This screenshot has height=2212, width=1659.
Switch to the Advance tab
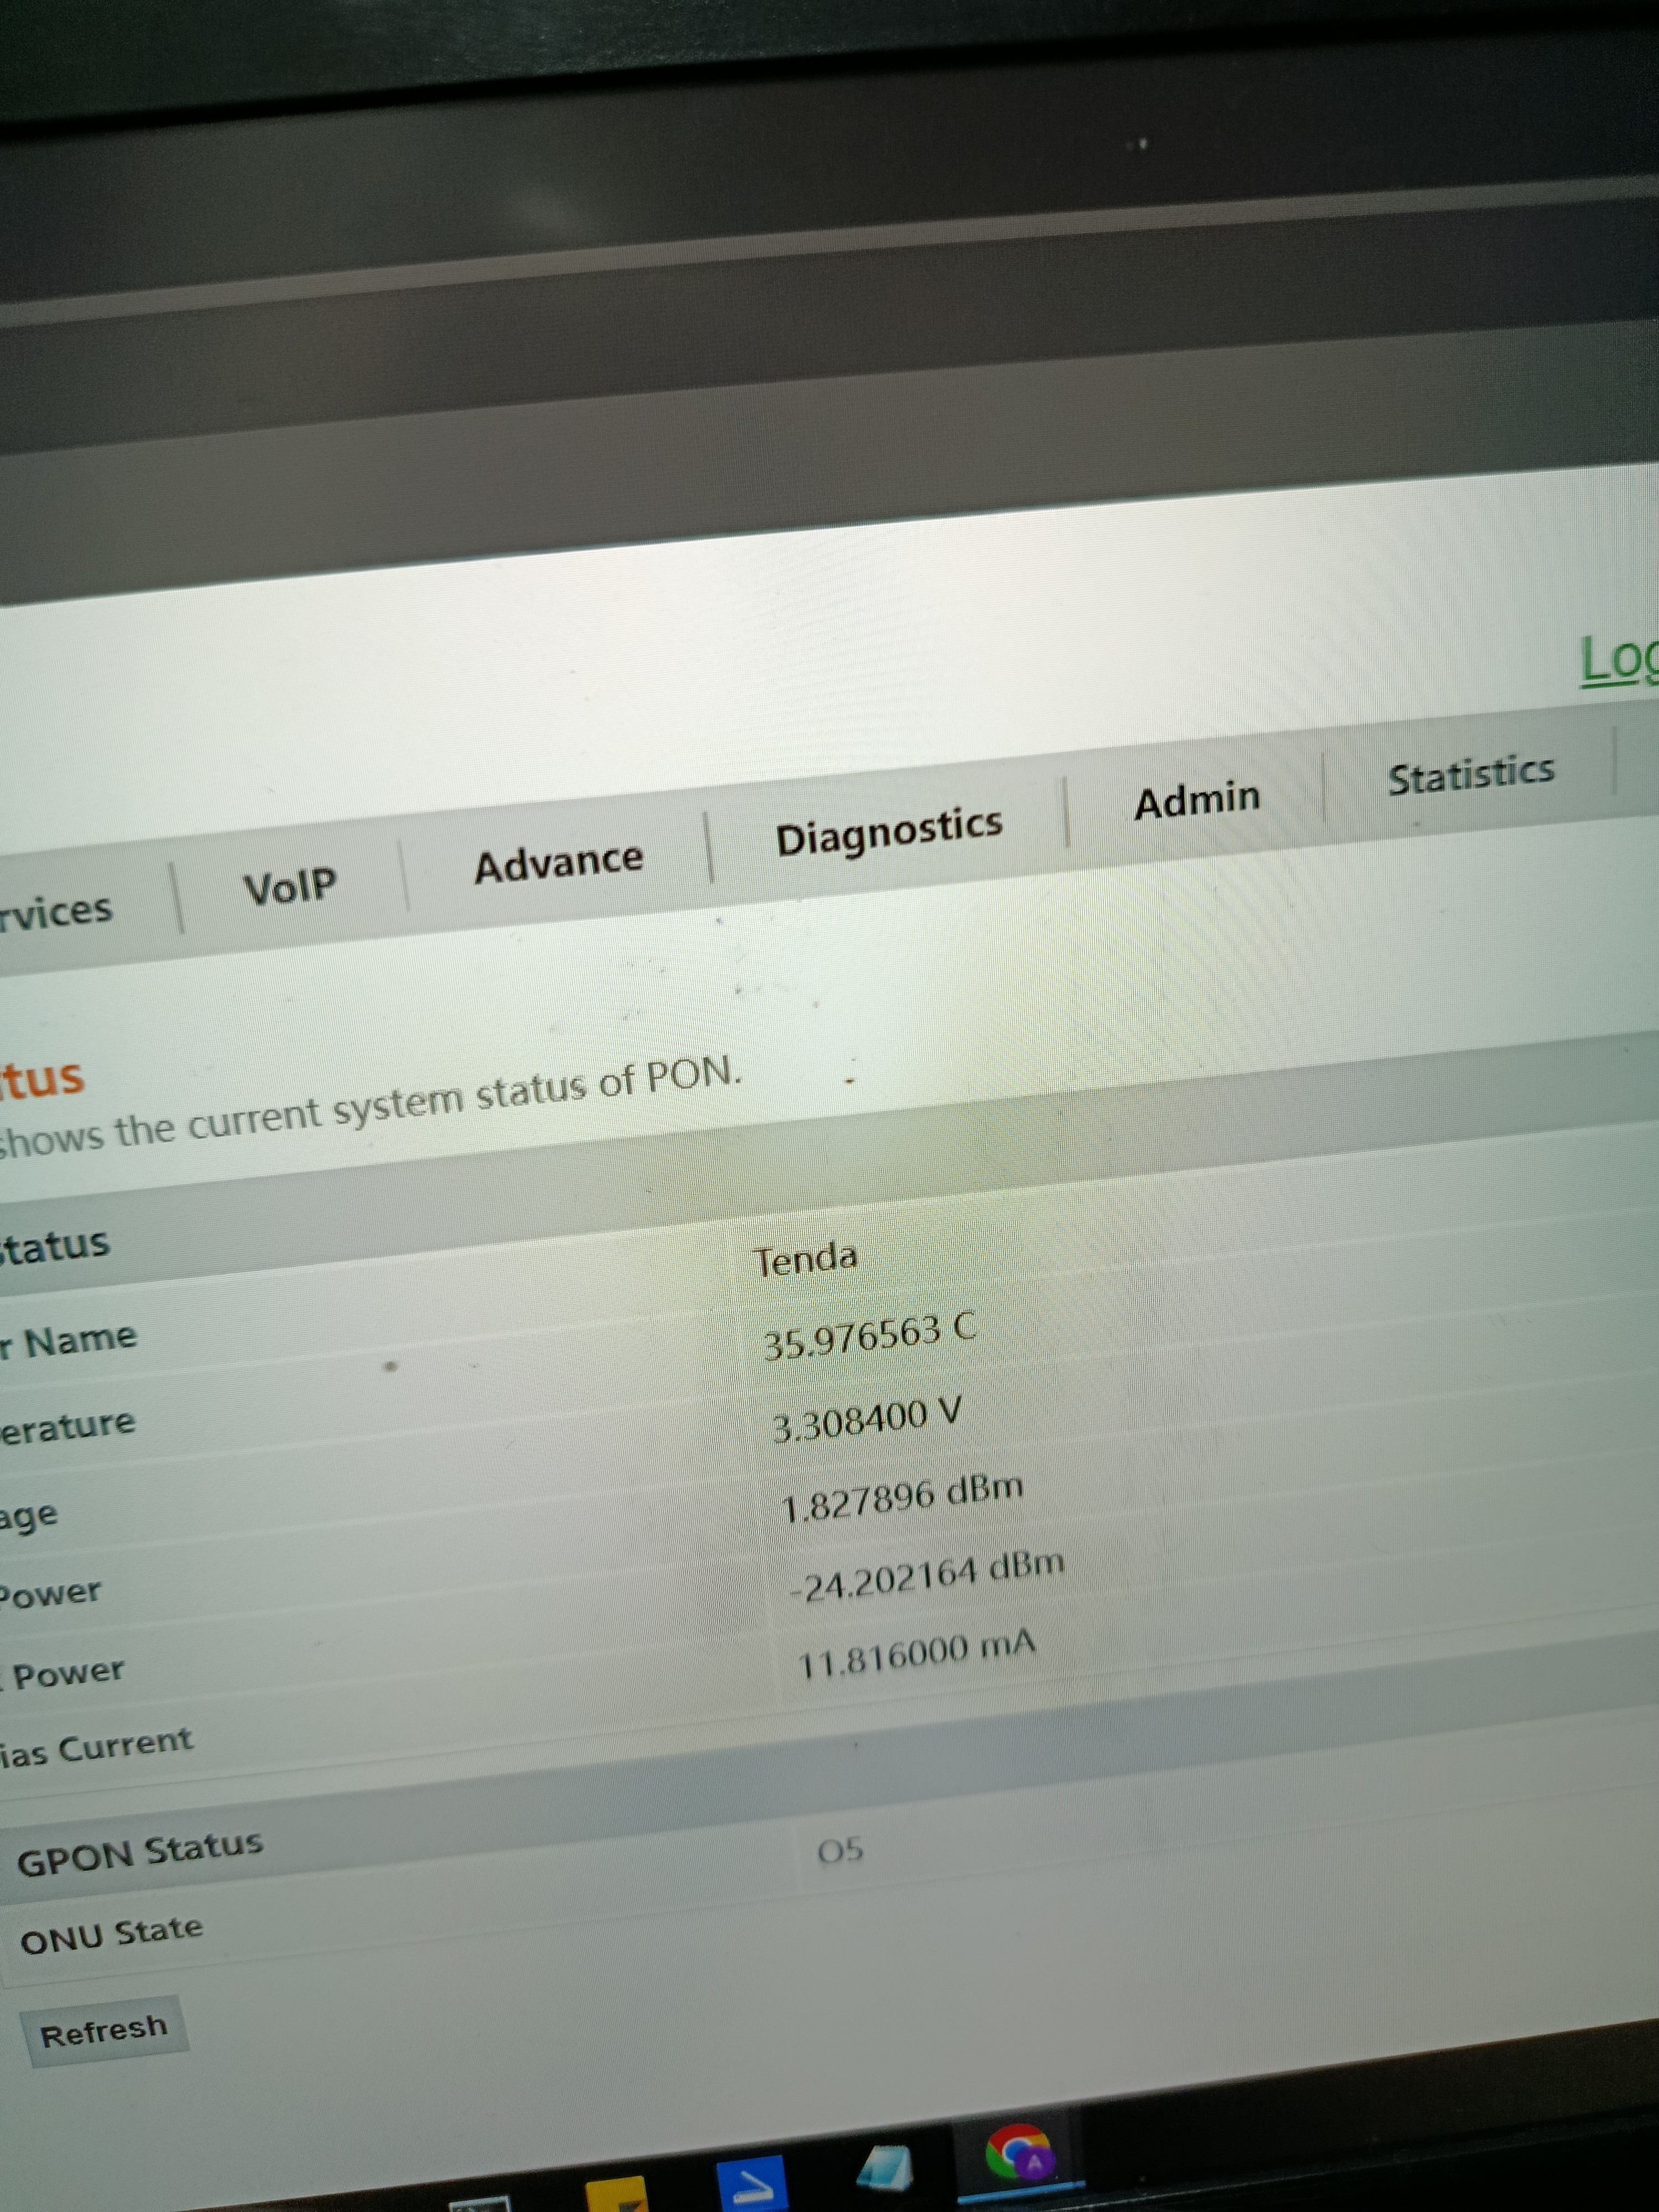(x=558, y=862)
